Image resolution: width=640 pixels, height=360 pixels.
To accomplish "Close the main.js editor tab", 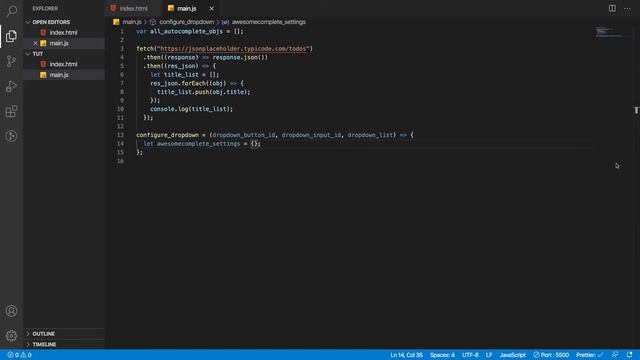I will click(x=211, y=9).
